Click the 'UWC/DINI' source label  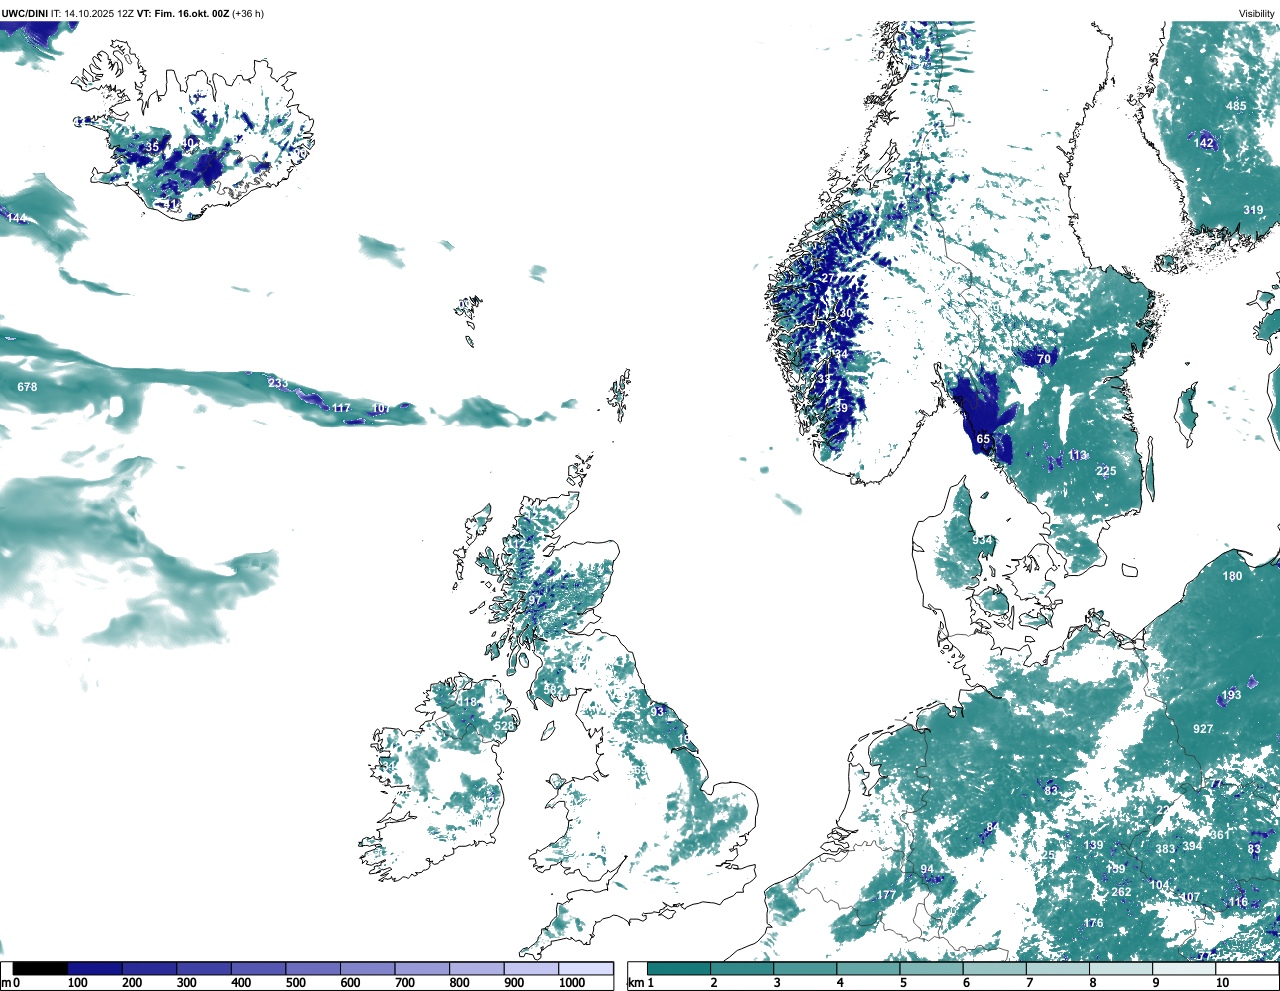click(x=25, y=14)
